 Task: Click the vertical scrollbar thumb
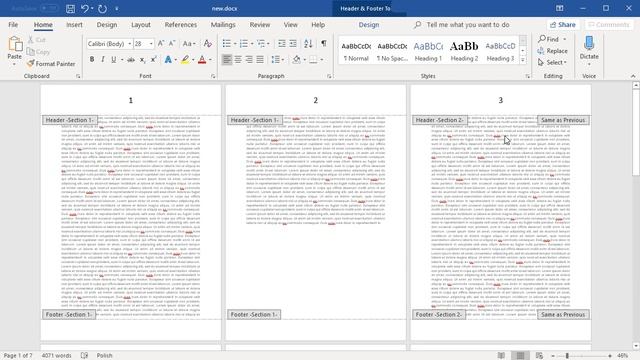[x=636, y=133]
